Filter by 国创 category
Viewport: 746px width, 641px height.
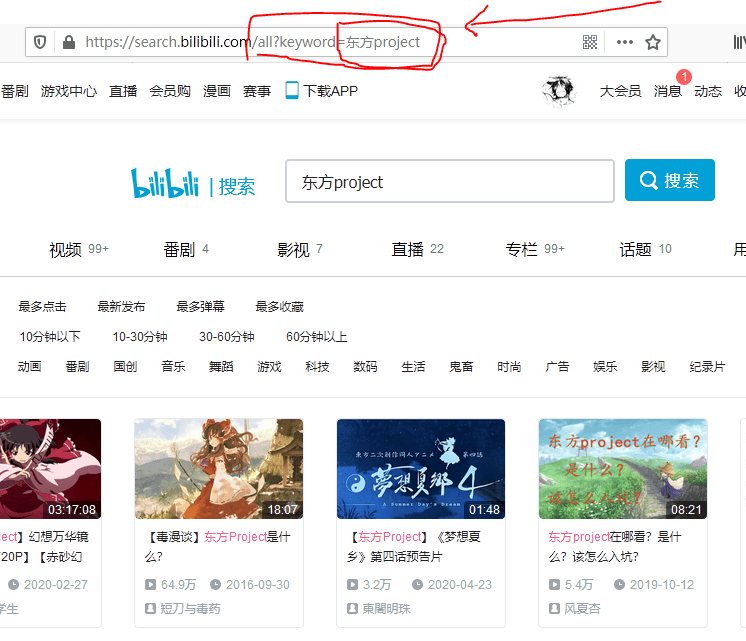[x=126, y=366]
